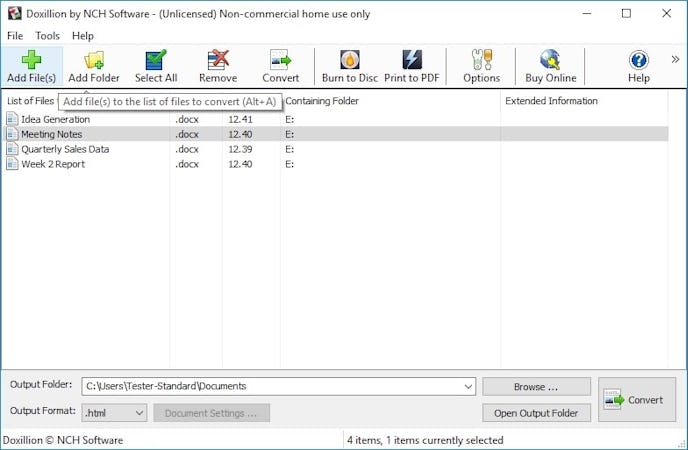Select the Meeting Notes file name

coord(52,134)
